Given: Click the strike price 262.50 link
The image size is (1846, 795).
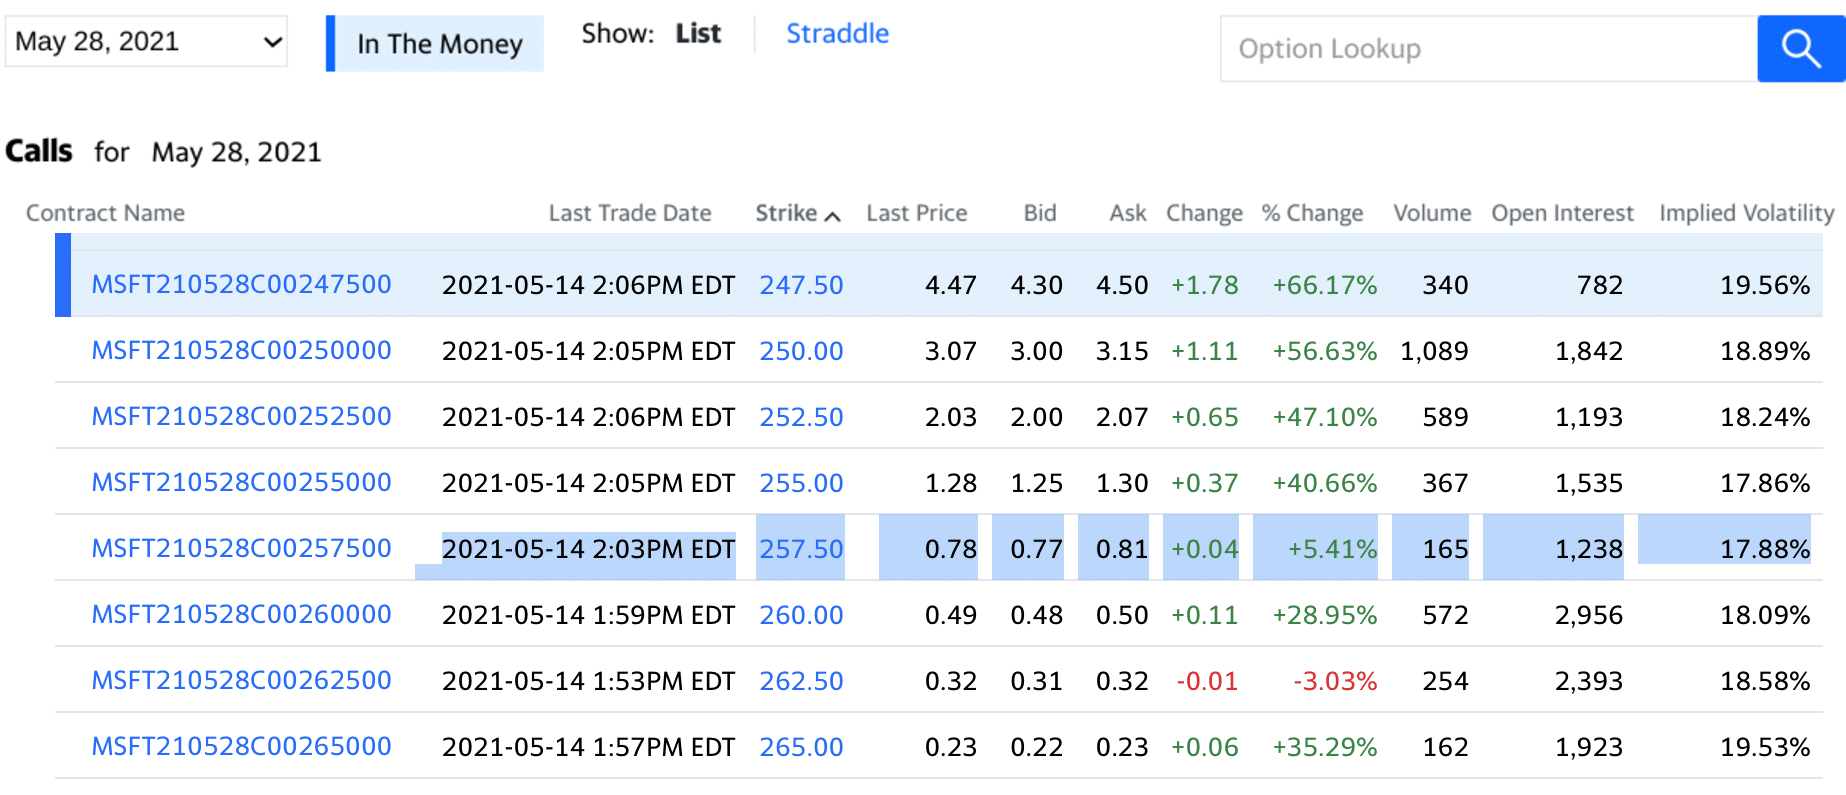Looking at the screenshot, I should 801,680.
